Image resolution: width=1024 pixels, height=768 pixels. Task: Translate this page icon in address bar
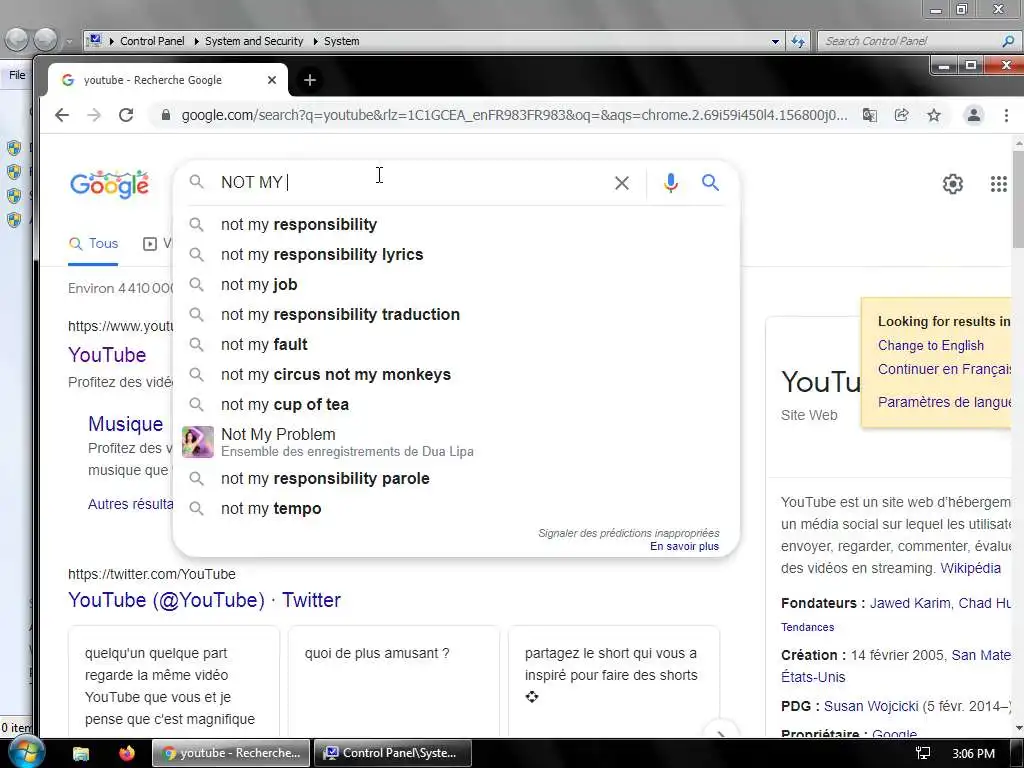coord(869,115)
